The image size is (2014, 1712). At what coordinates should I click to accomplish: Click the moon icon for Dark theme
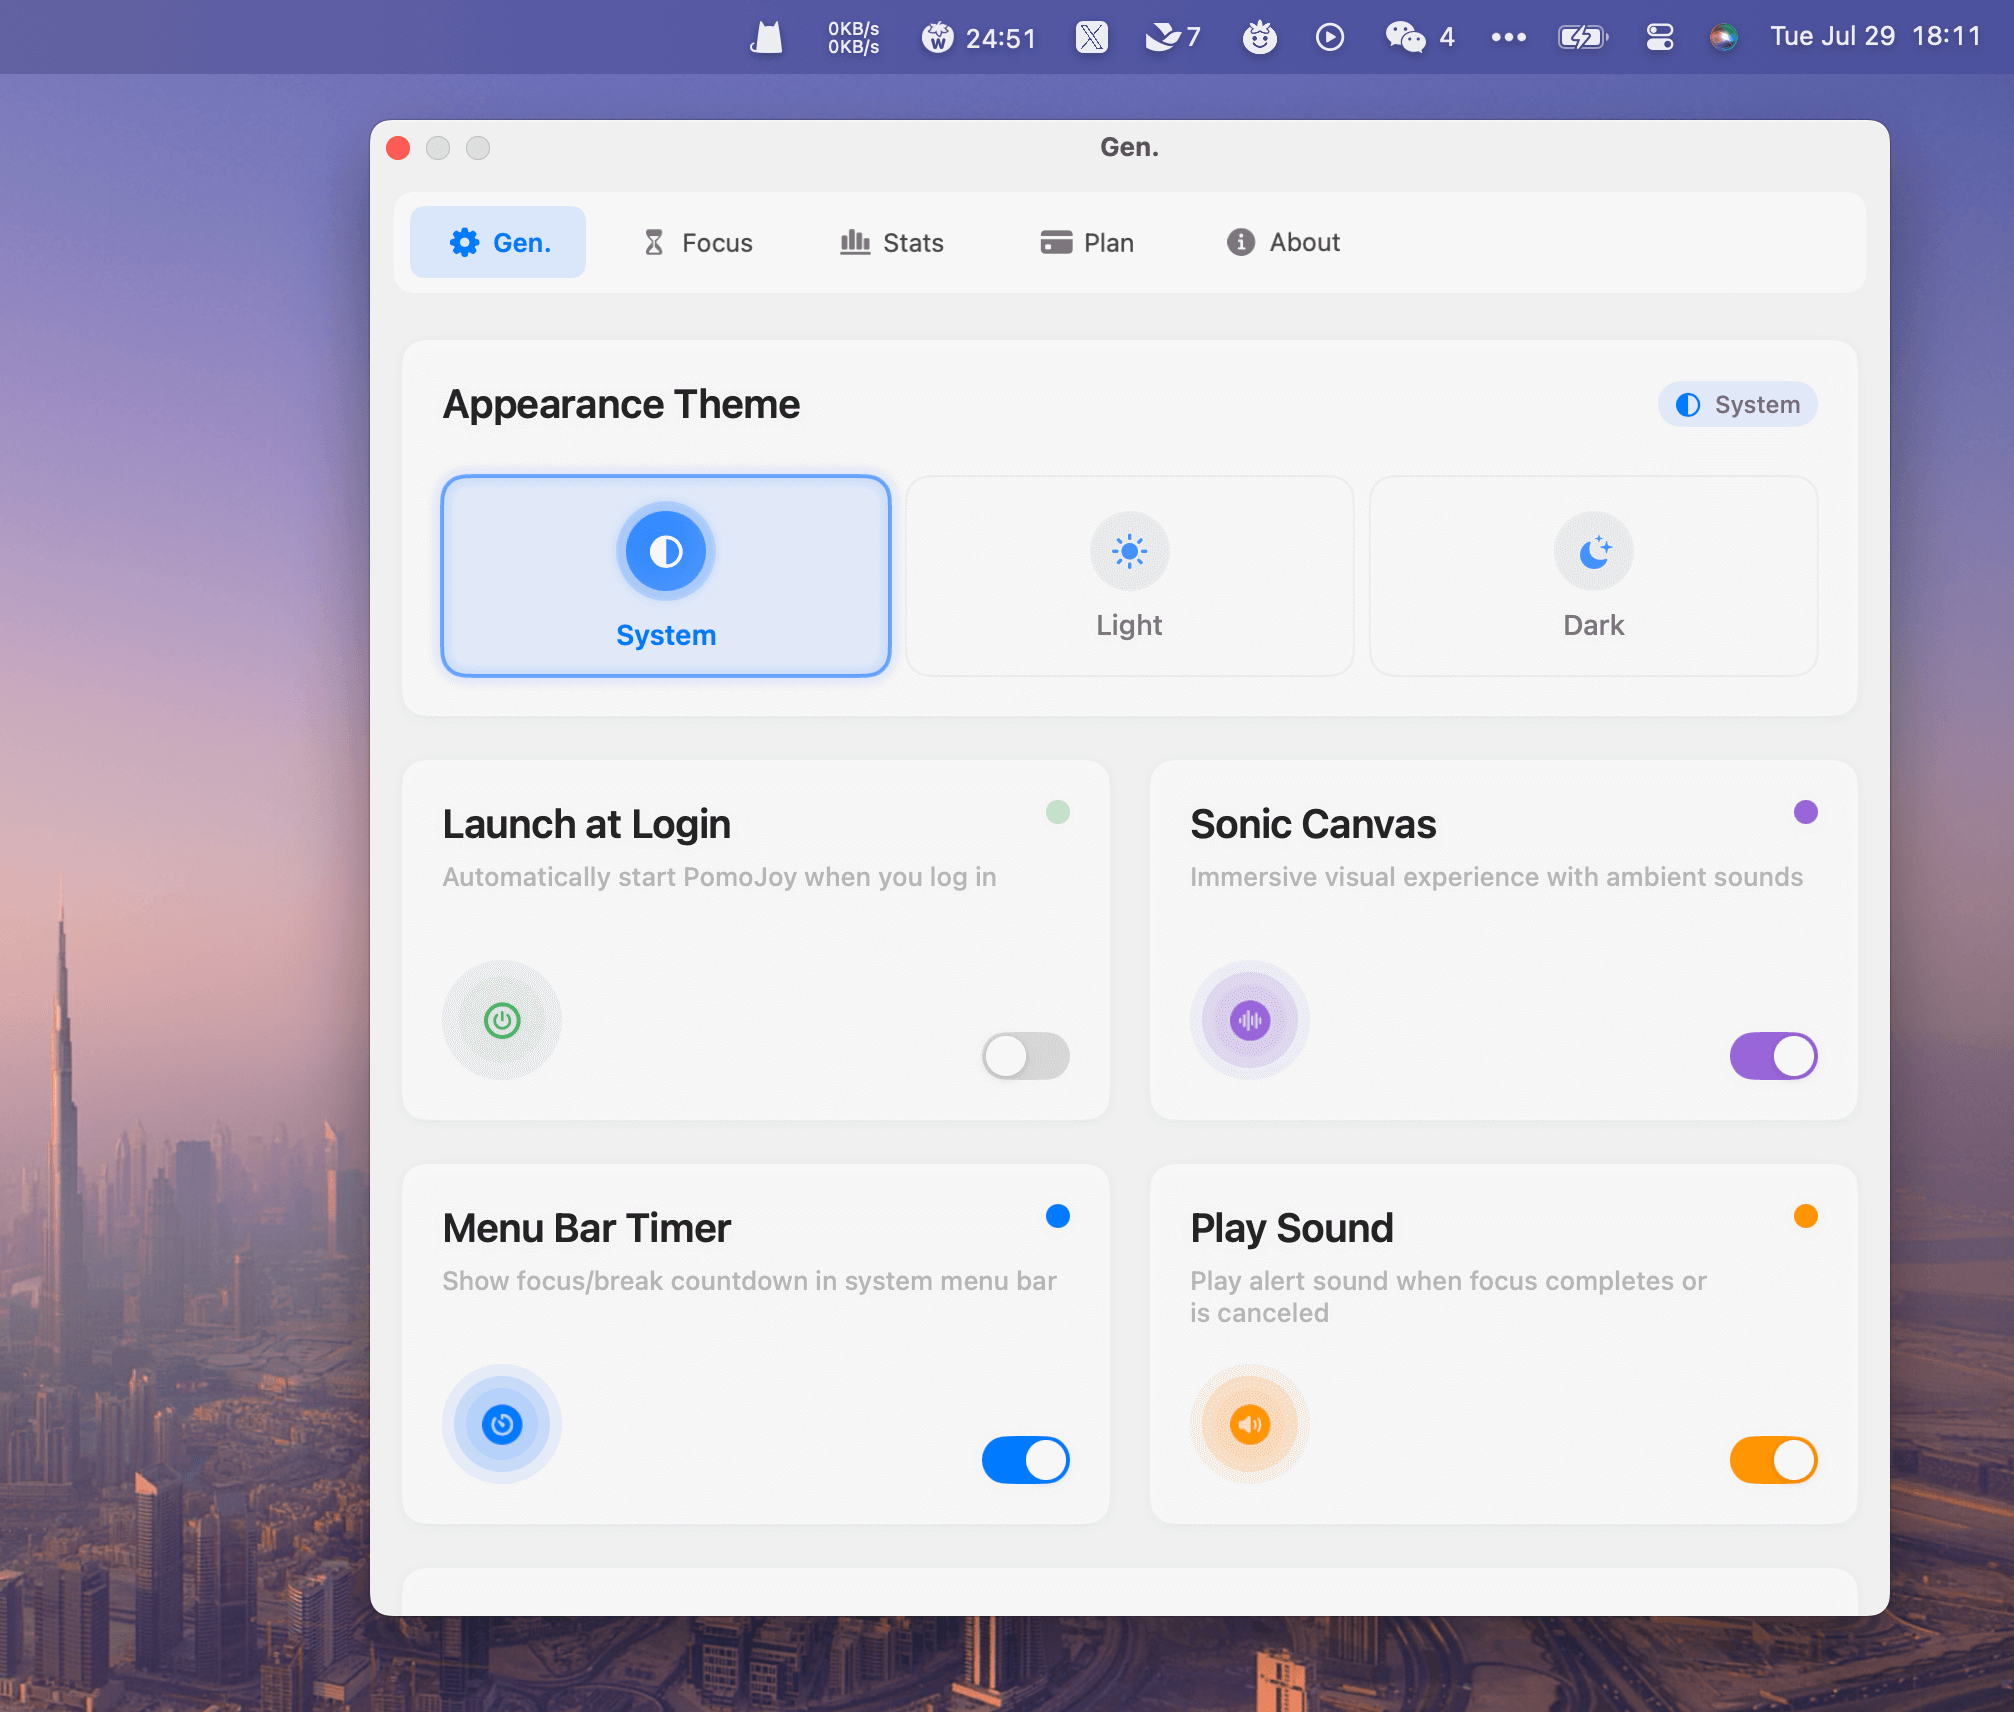pos(1594,551)
